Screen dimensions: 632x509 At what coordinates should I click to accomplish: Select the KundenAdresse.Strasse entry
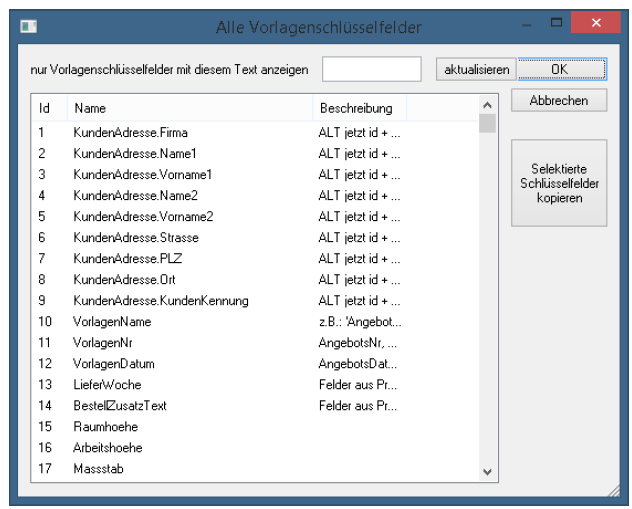[135, 238]
